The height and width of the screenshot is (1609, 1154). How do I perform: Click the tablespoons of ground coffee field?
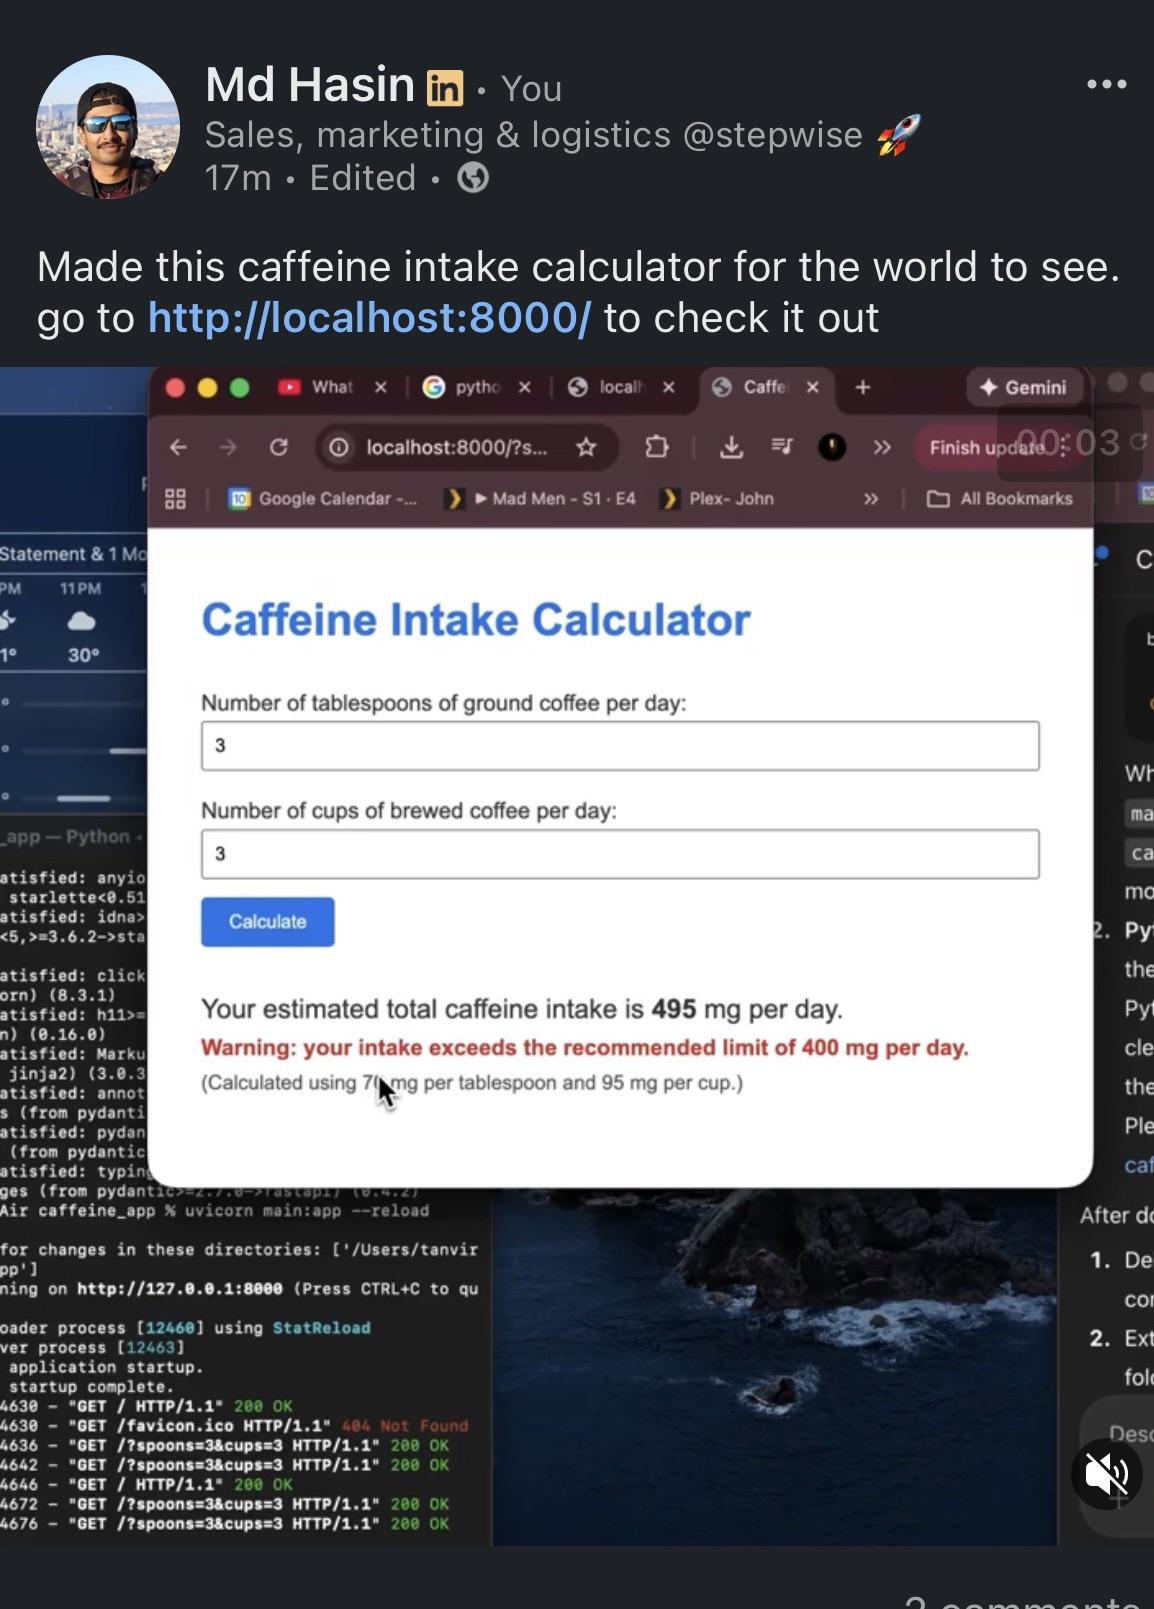[x=620, y=746]
